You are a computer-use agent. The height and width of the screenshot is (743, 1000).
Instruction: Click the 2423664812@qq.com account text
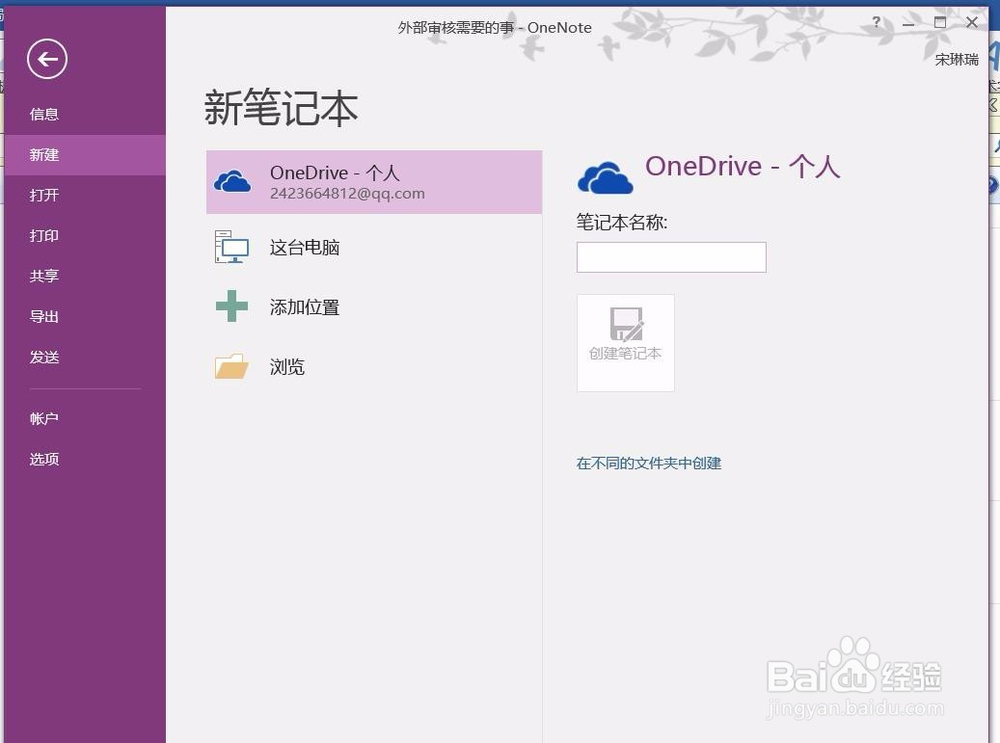tap(347, 194)
